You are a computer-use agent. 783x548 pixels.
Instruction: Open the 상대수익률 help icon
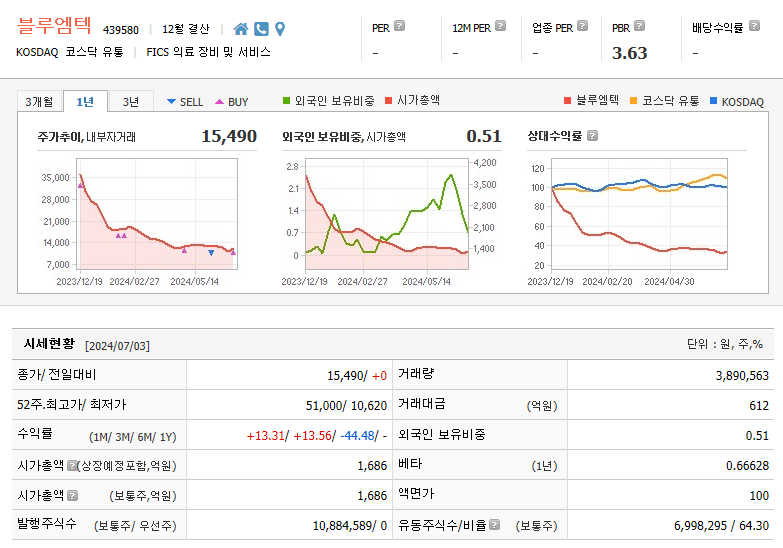pos(592,135)
